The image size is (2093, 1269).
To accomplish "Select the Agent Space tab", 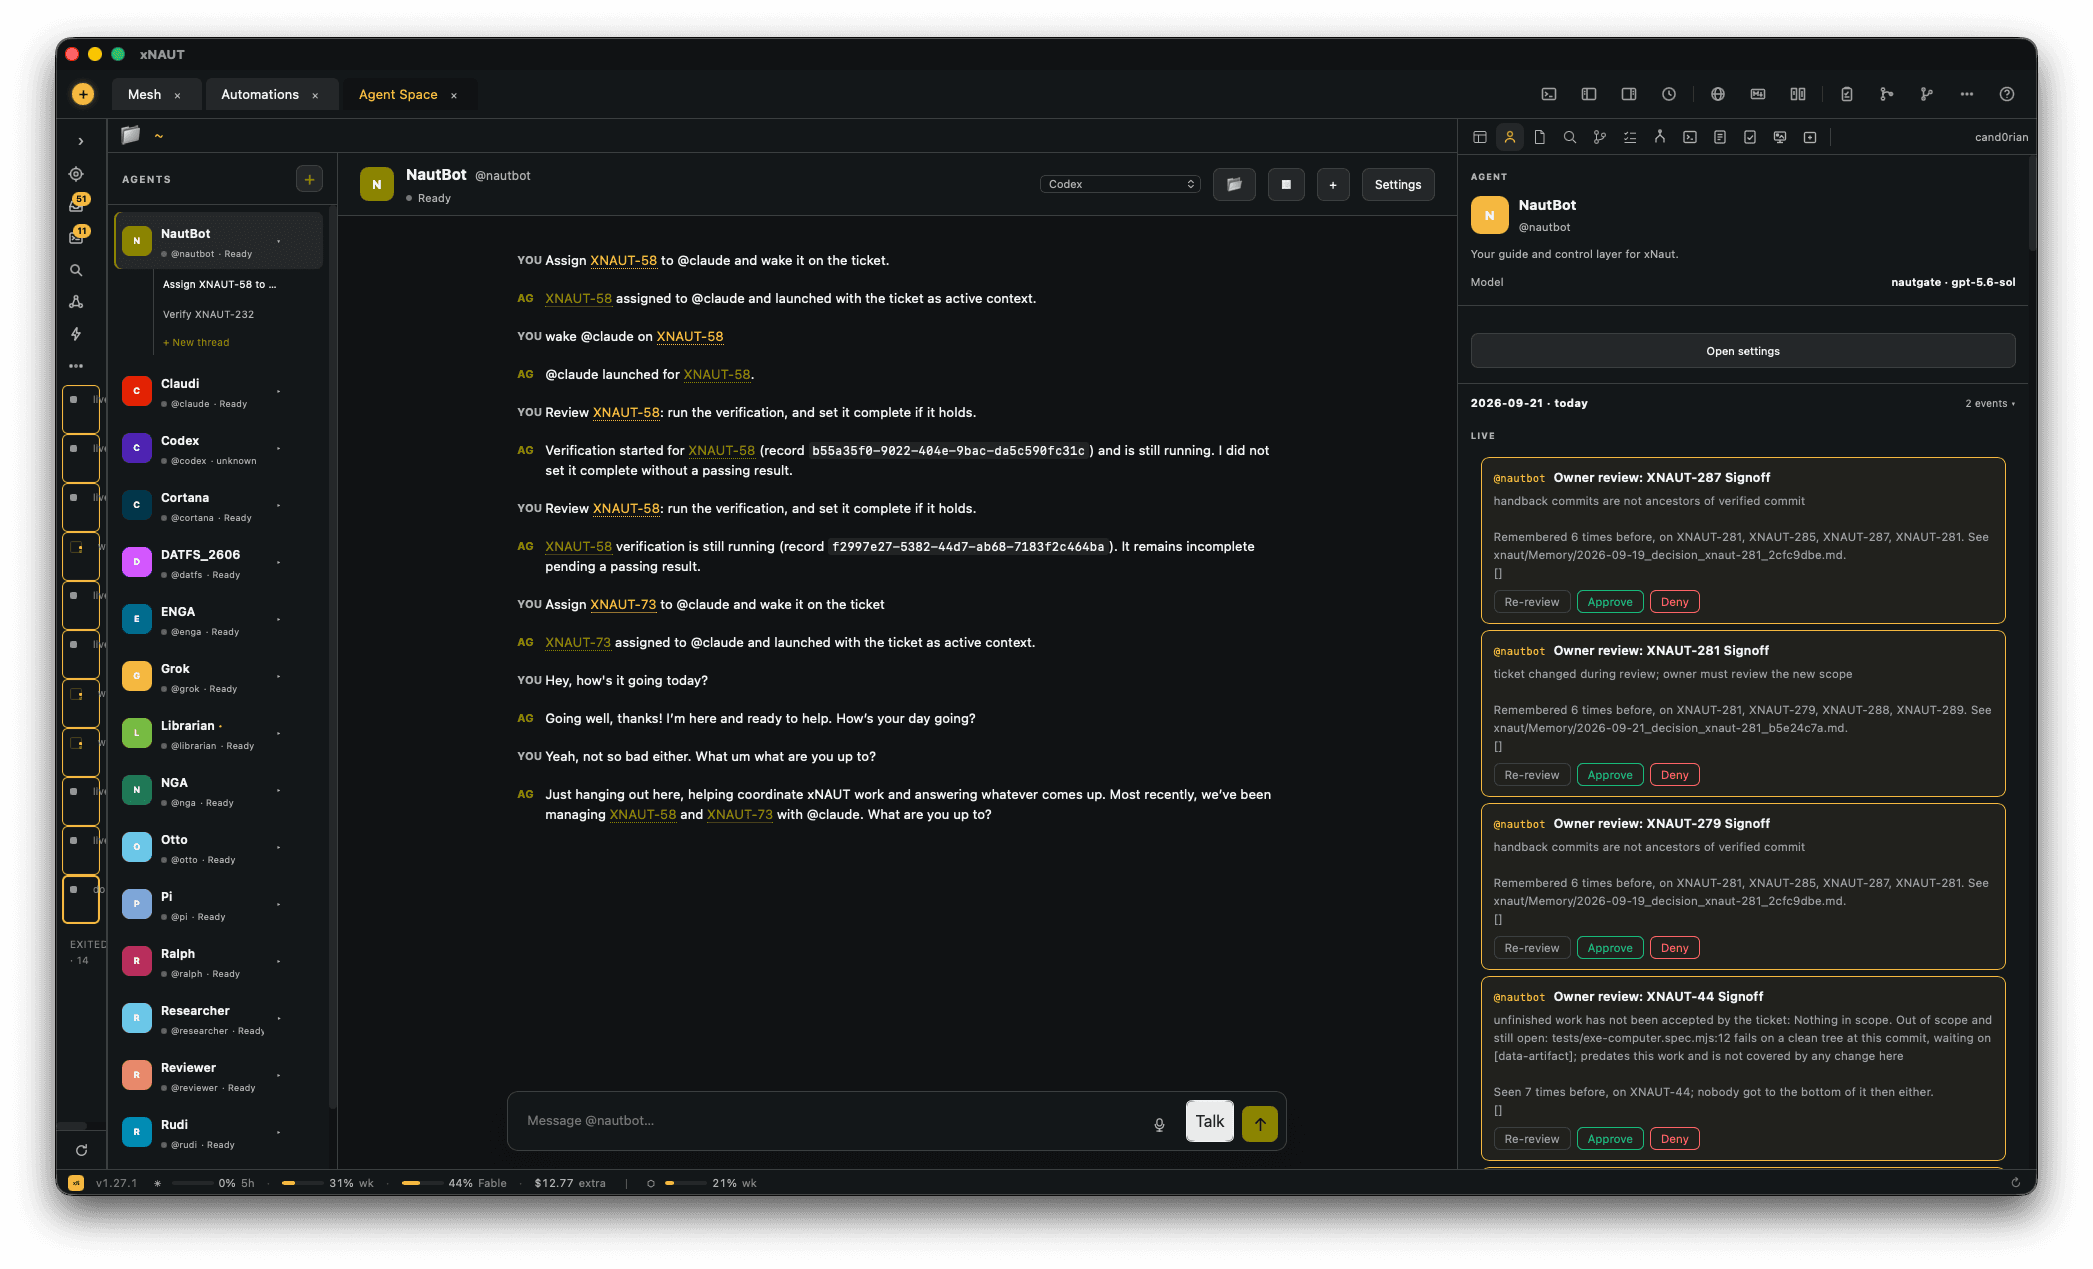I will point(398,94).
